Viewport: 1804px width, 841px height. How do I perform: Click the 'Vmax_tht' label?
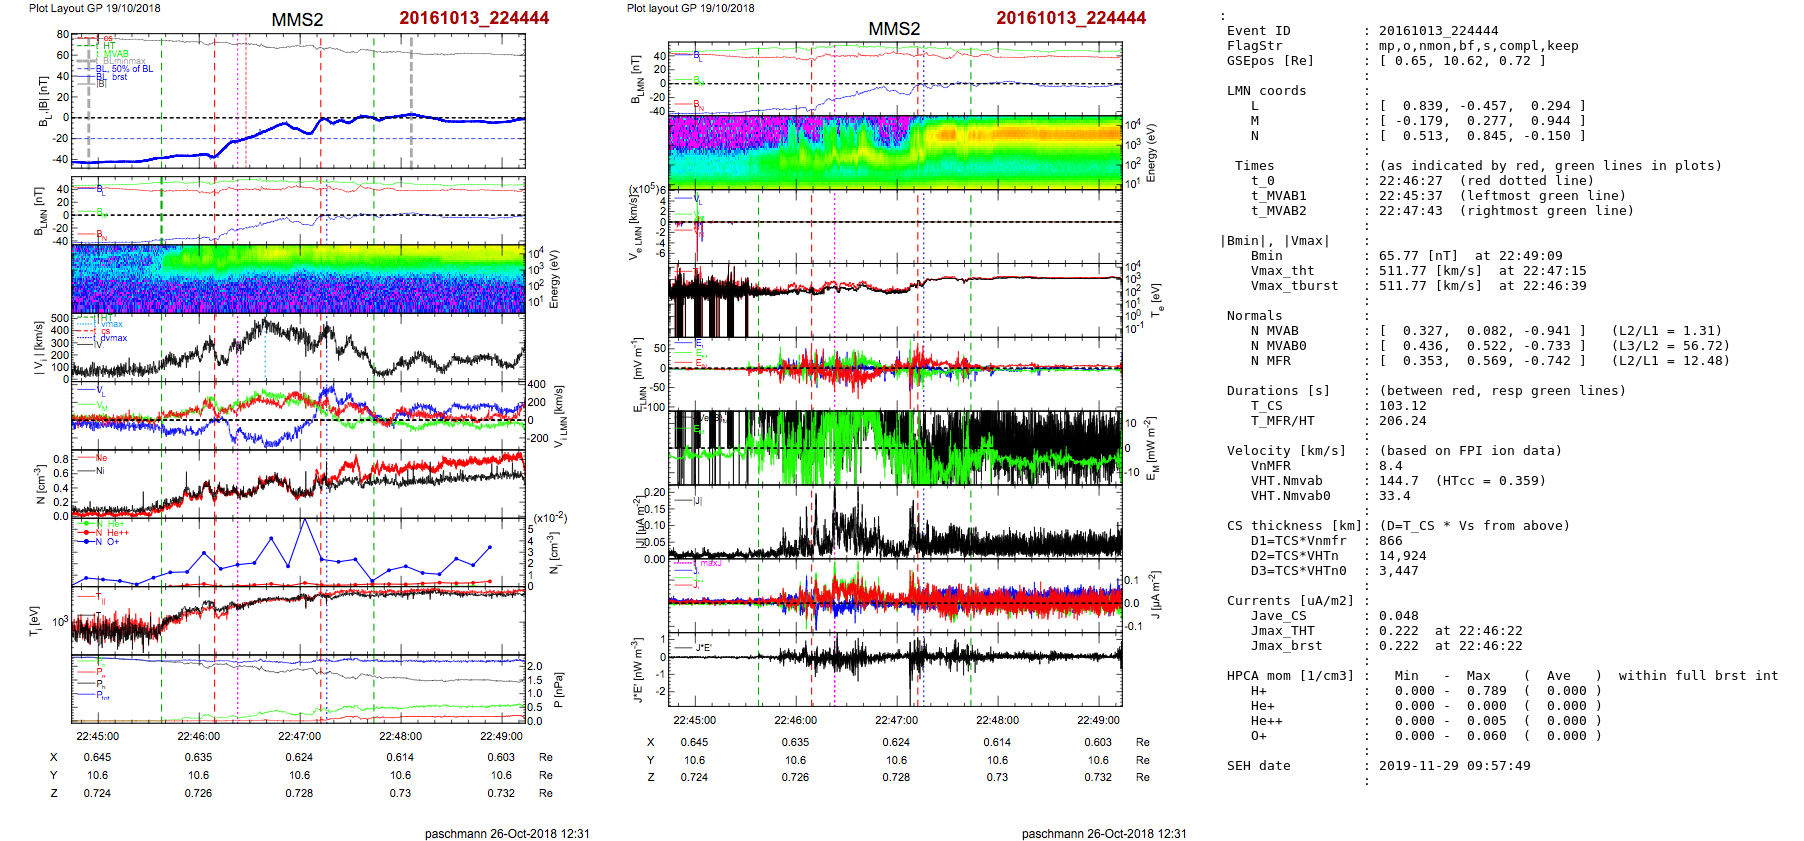click(x=1282, y=271)
